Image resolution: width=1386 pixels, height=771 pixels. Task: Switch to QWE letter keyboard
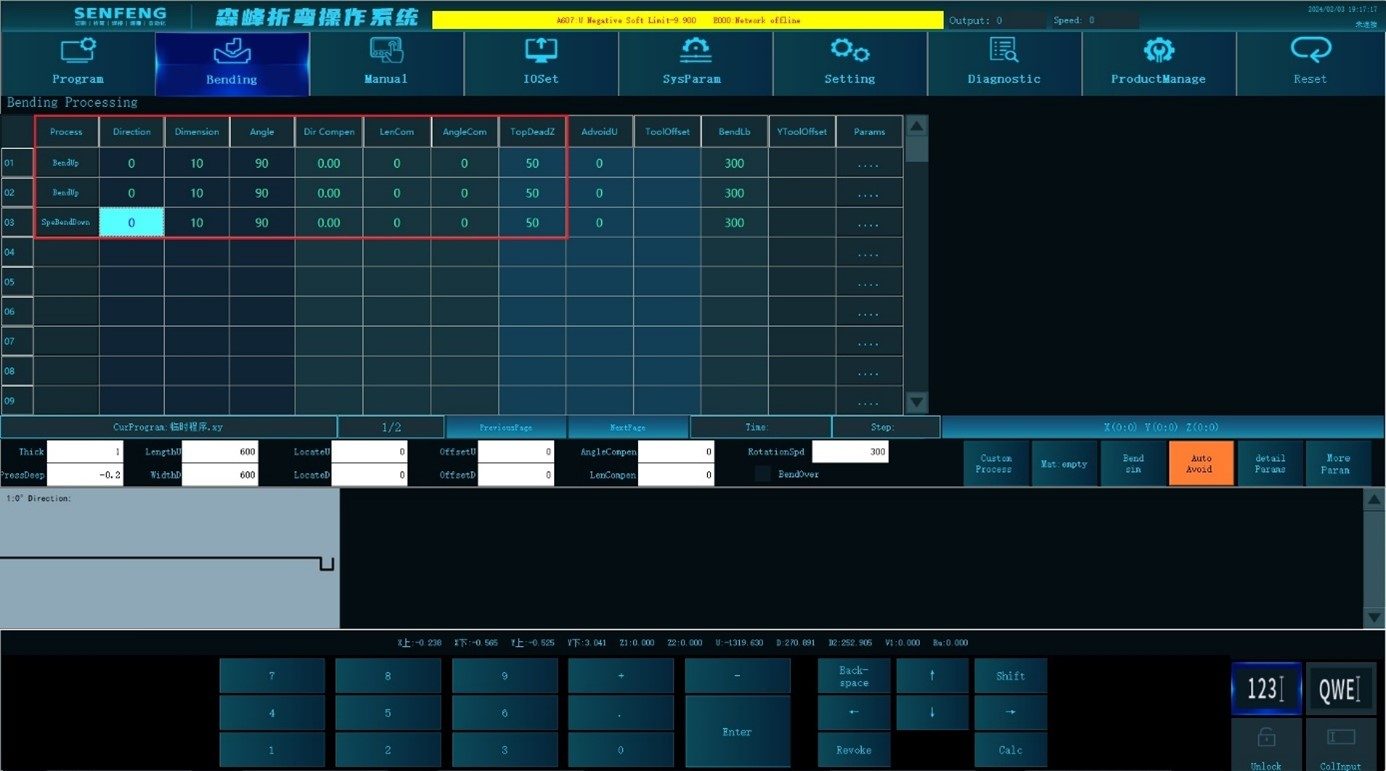tap(1340, 688)
